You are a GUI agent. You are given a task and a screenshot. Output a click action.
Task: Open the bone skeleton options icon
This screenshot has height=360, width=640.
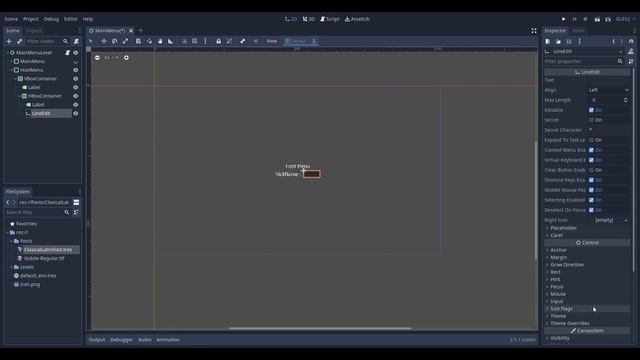click(x=242, y=41)
